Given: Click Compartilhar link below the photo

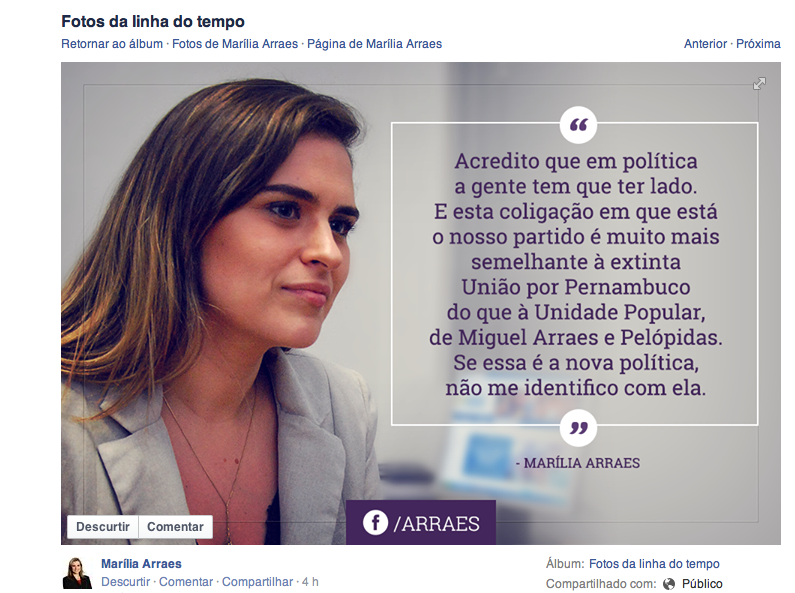Looking at the screenshot, I should point(258,582).
